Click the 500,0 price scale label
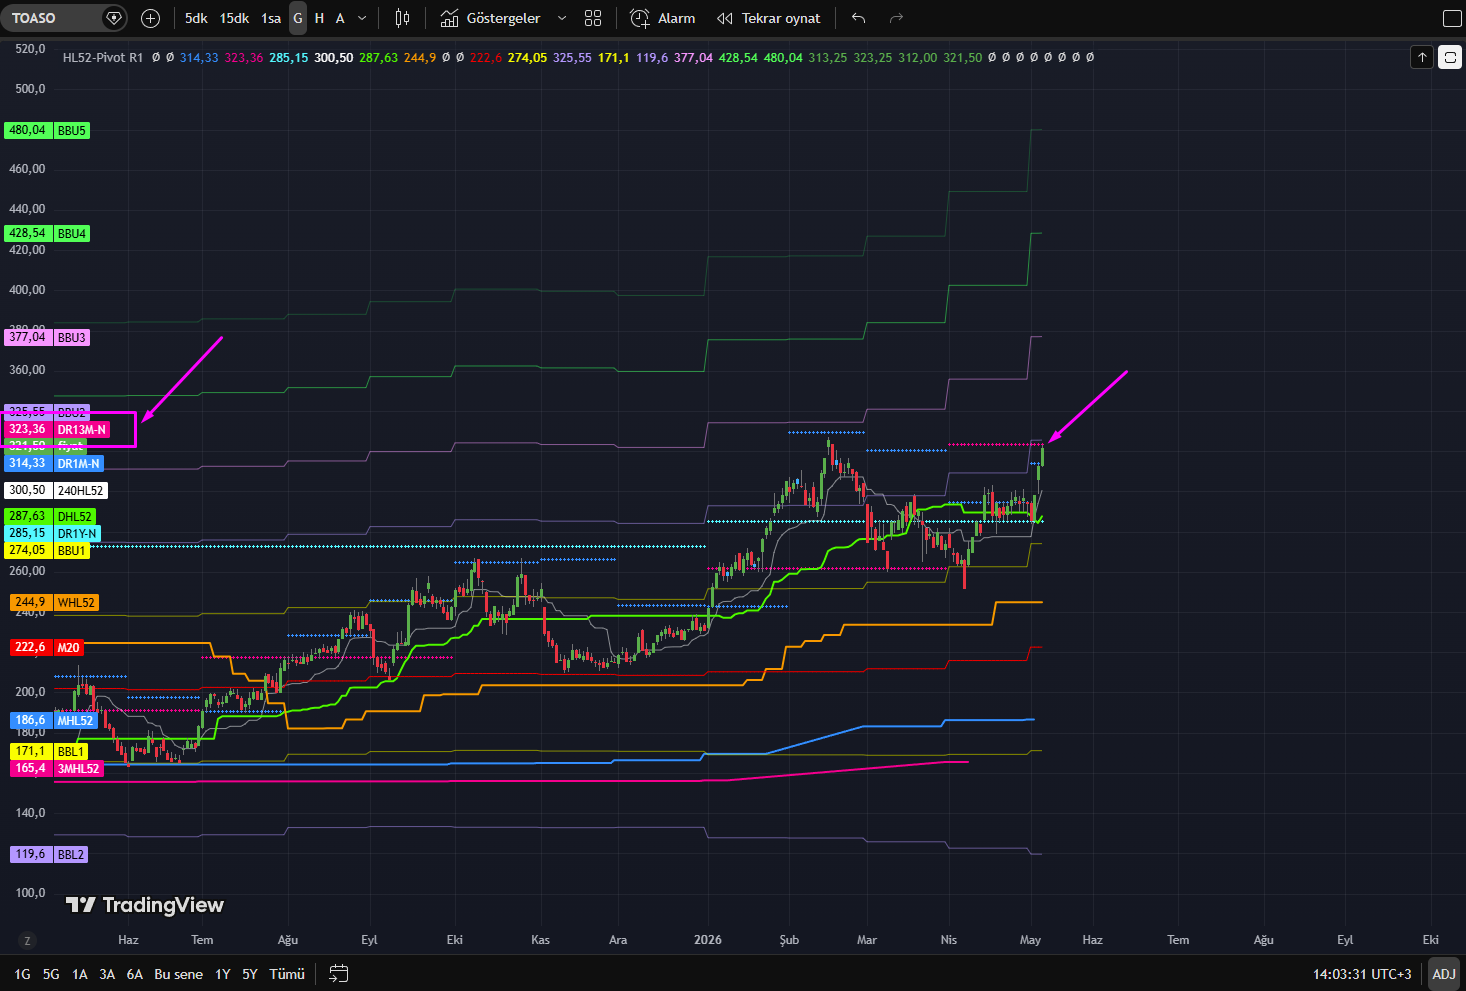This screenshot has width=1466, height=991. pyautogui.click(x=30, y=89)
